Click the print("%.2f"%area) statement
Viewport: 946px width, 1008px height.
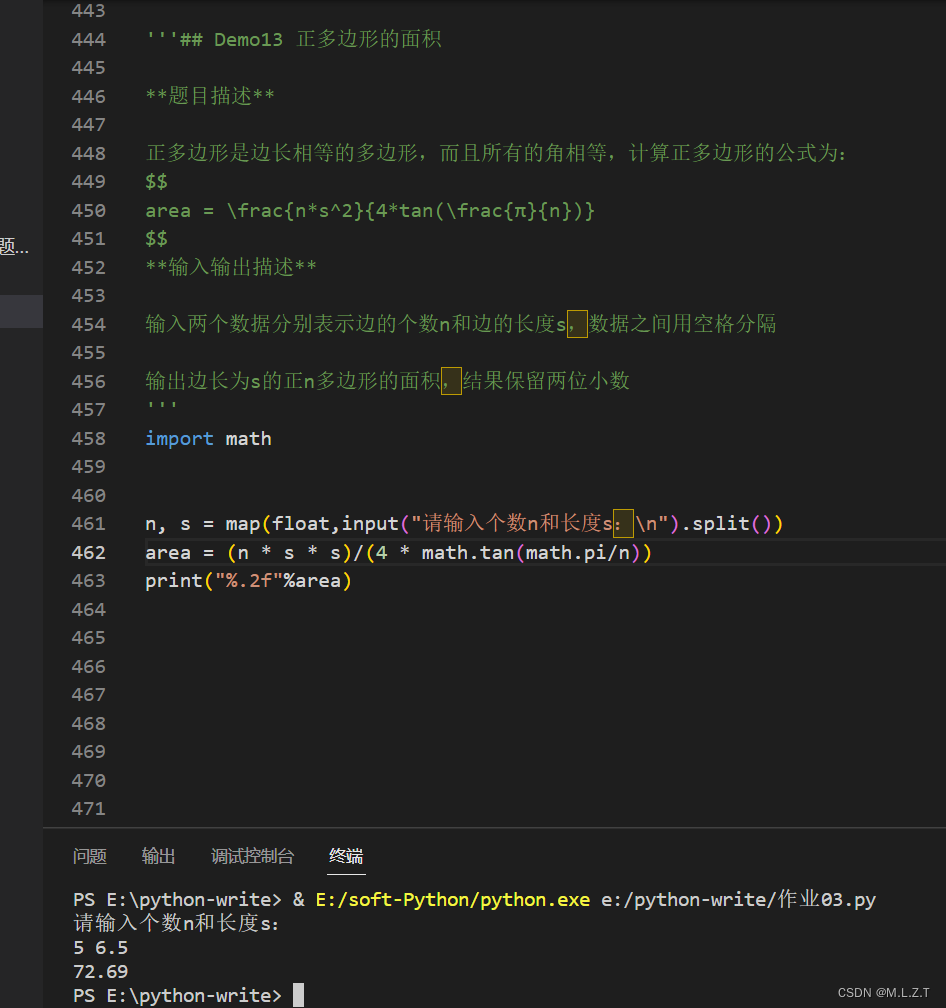[248, 581]
